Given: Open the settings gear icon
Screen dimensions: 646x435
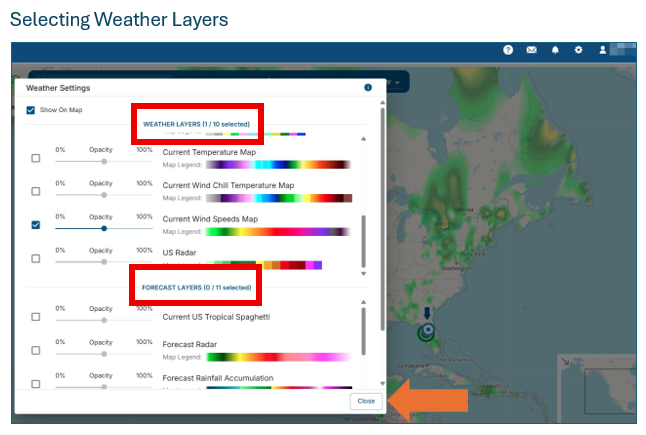Looking at the screenshot, I should [x=578, y=50].
